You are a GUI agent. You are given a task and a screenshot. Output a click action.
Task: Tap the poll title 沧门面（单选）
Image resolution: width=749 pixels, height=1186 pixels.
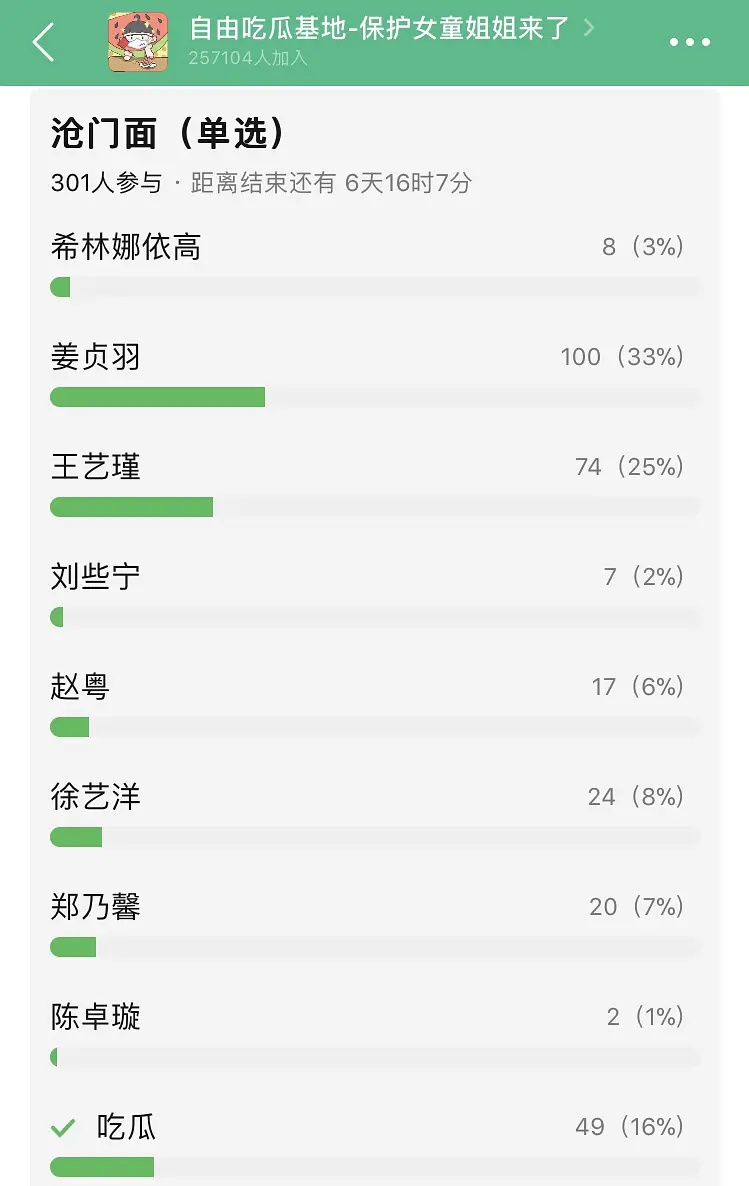[x=168, y=133]
